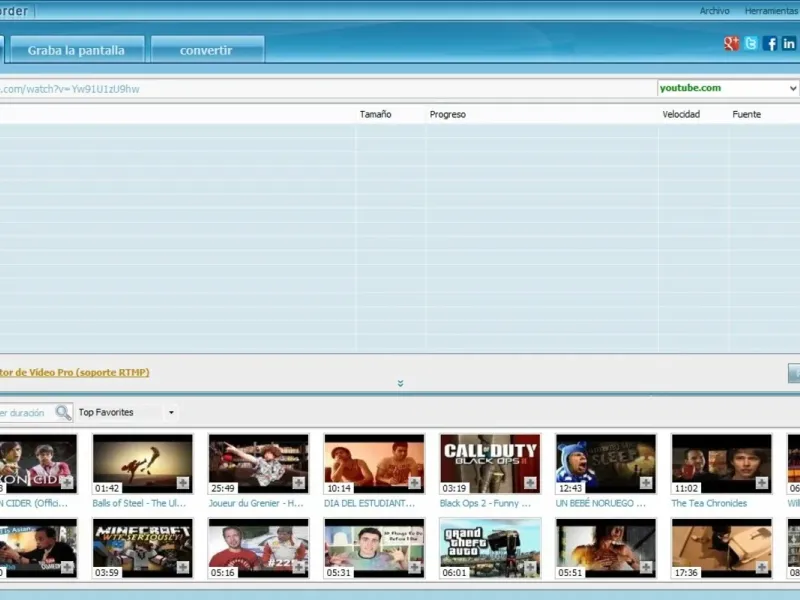
Task: Add Balls of Steel video with plus icon
Action: tap(183, 483)
